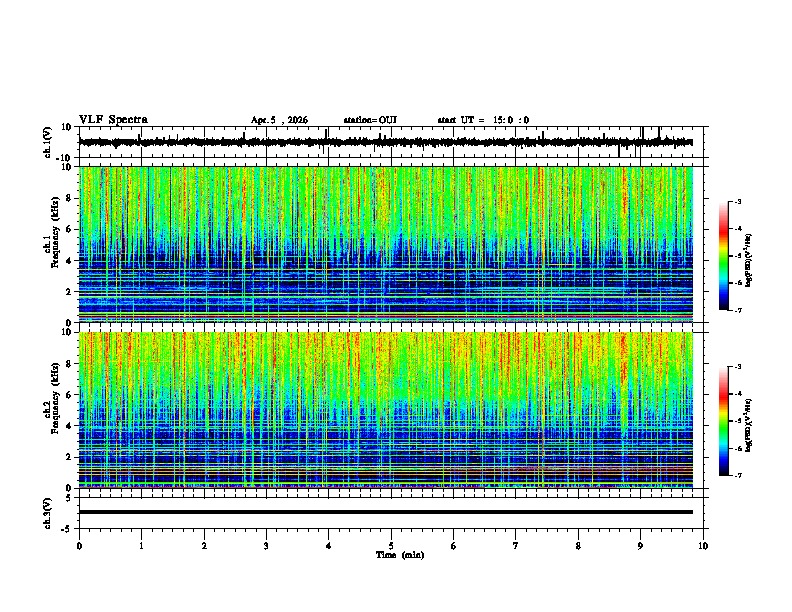The image size is (792, 612).
Task: Click the 'Time (min)' axis title
Action: (400, 555)
